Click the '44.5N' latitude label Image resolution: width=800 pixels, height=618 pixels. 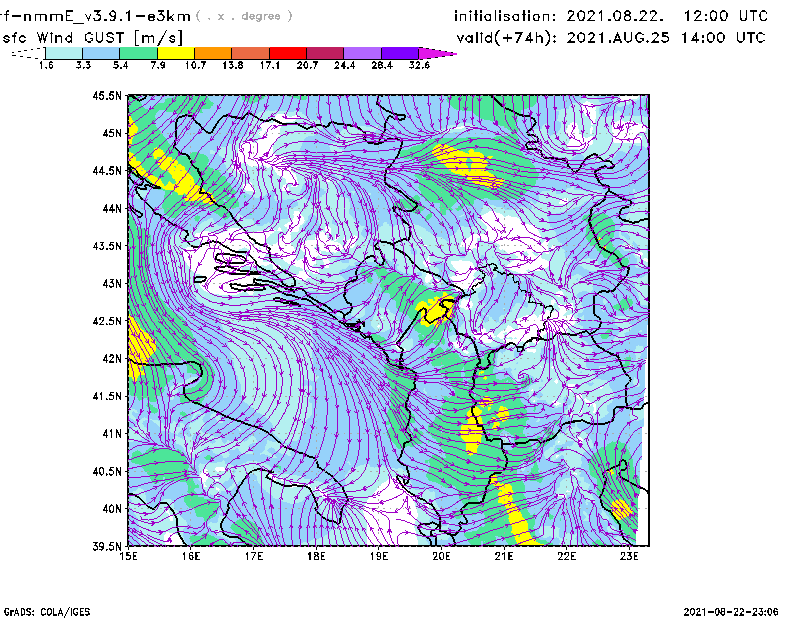(x=107, y=170)
